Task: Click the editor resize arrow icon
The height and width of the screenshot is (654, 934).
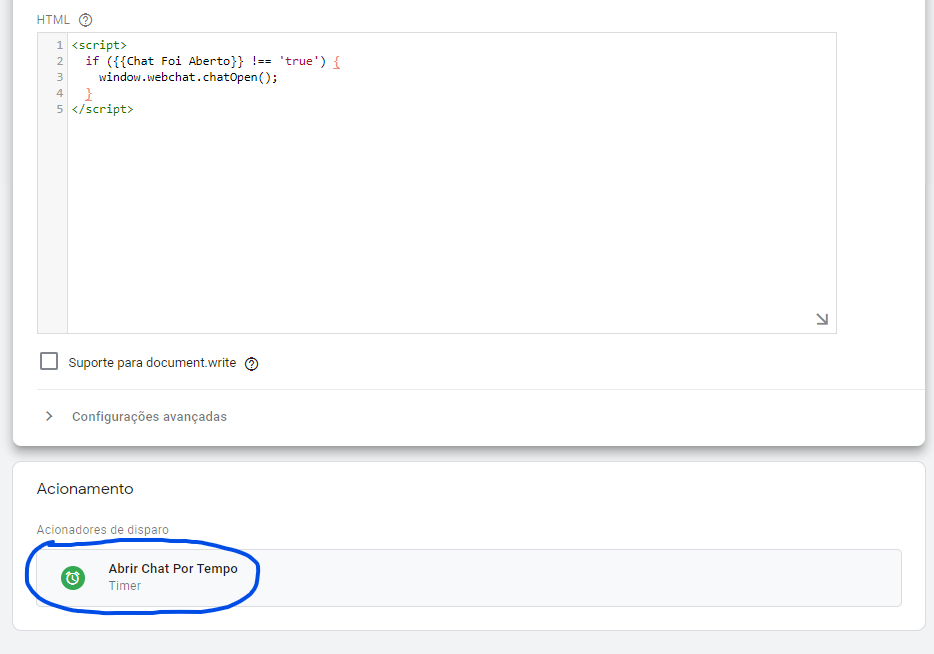Action: 822,319
